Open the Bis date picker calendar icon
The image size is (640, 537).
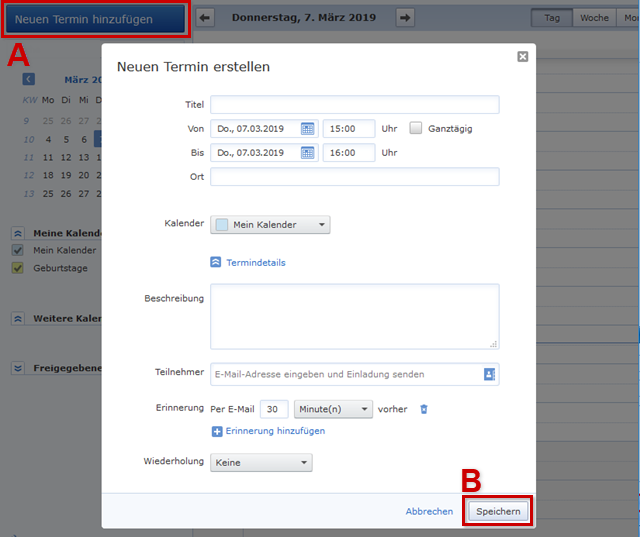pos(307,153)
